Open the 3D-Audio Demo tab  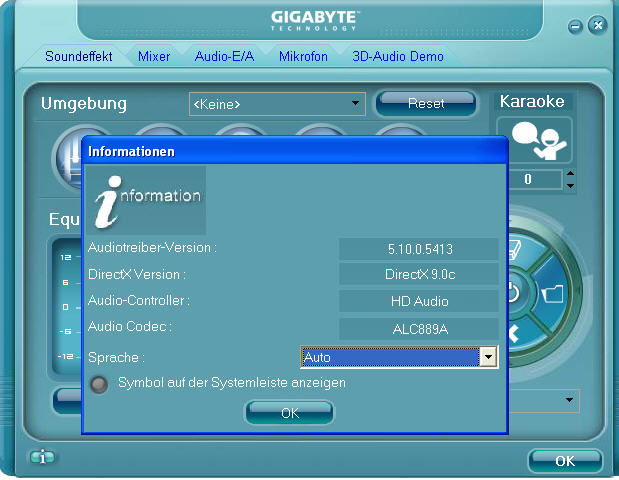click(x=398, y=56)
